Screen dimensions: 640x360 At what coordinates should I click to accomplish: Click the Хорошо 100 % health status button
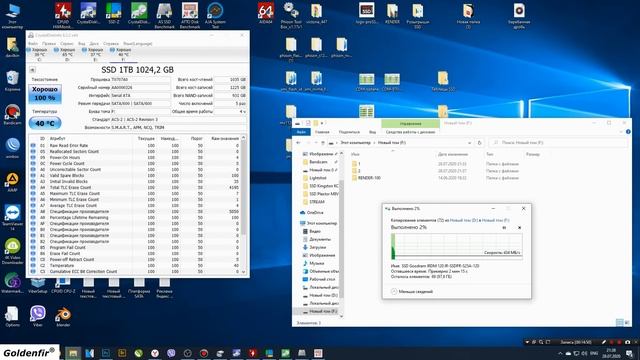tap(45, 93)
